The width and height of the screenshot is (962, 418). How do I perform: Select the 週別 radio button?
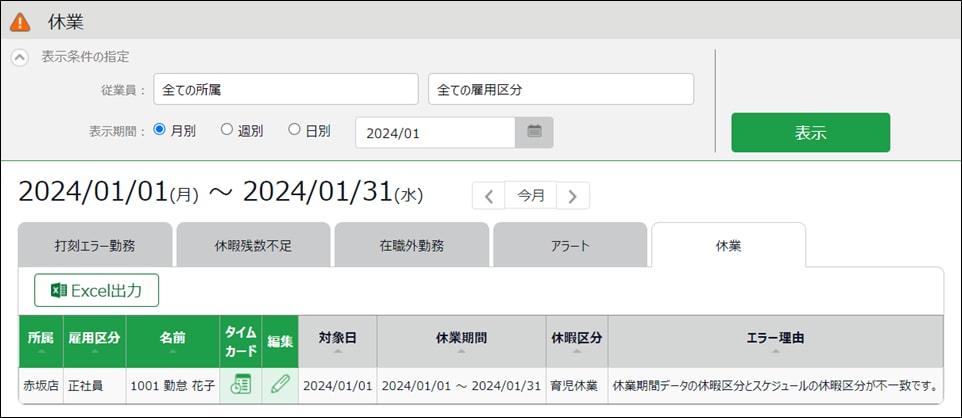(227, 130)
